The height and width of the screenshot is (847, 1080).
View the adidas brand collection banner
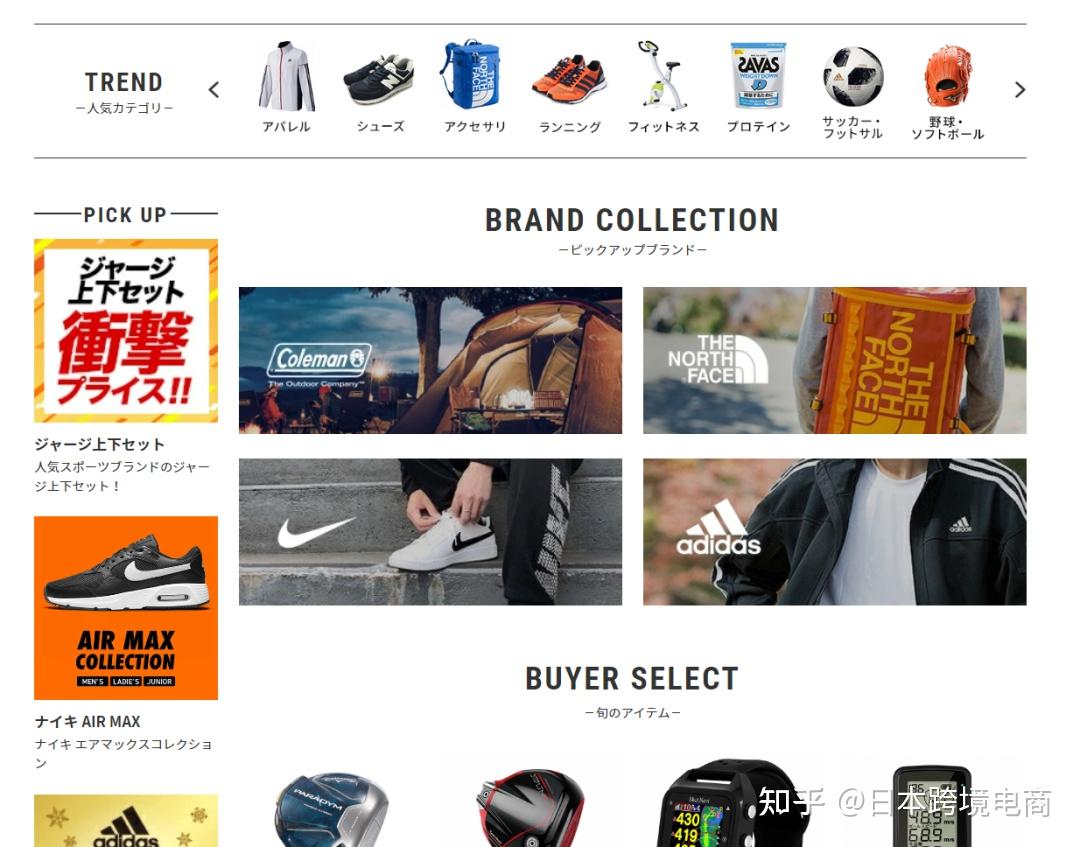point(835,532)
